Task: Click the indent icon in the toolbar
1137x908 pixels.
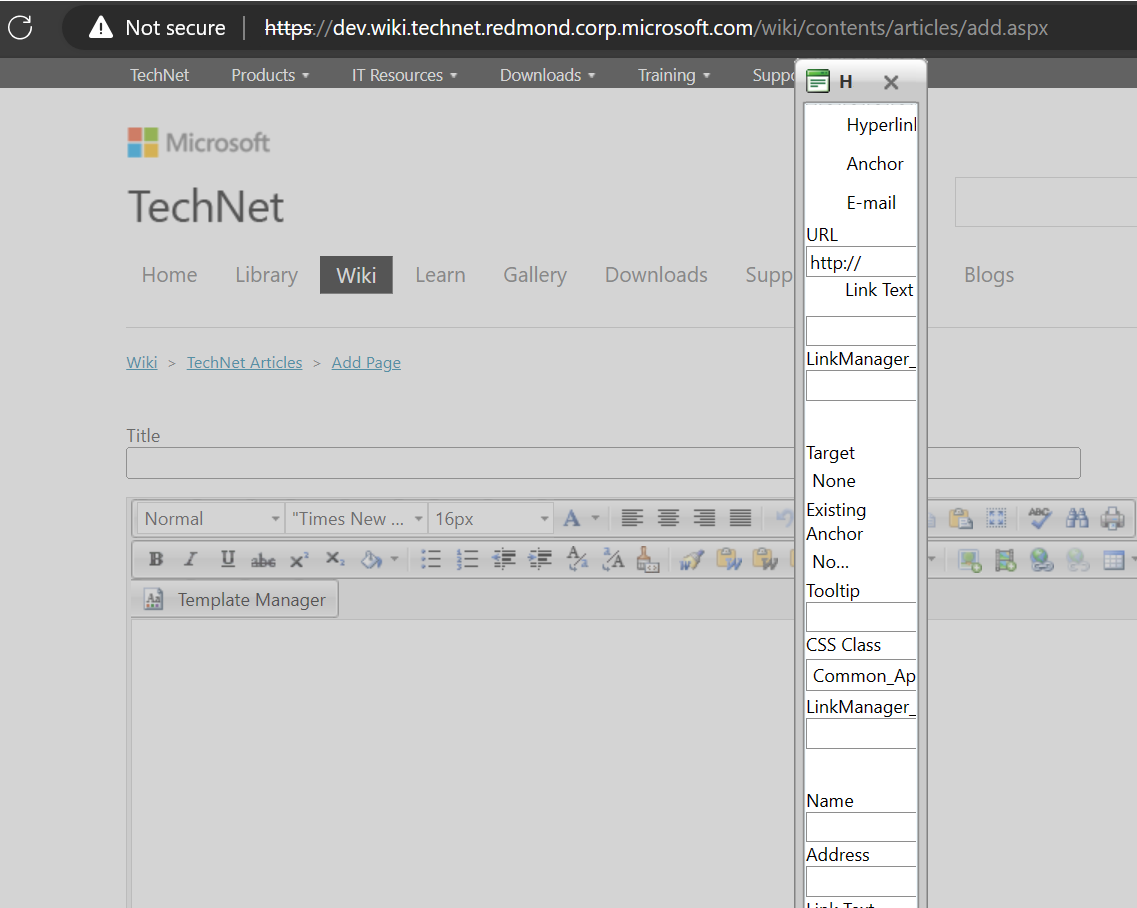Action: pos(539,559)
